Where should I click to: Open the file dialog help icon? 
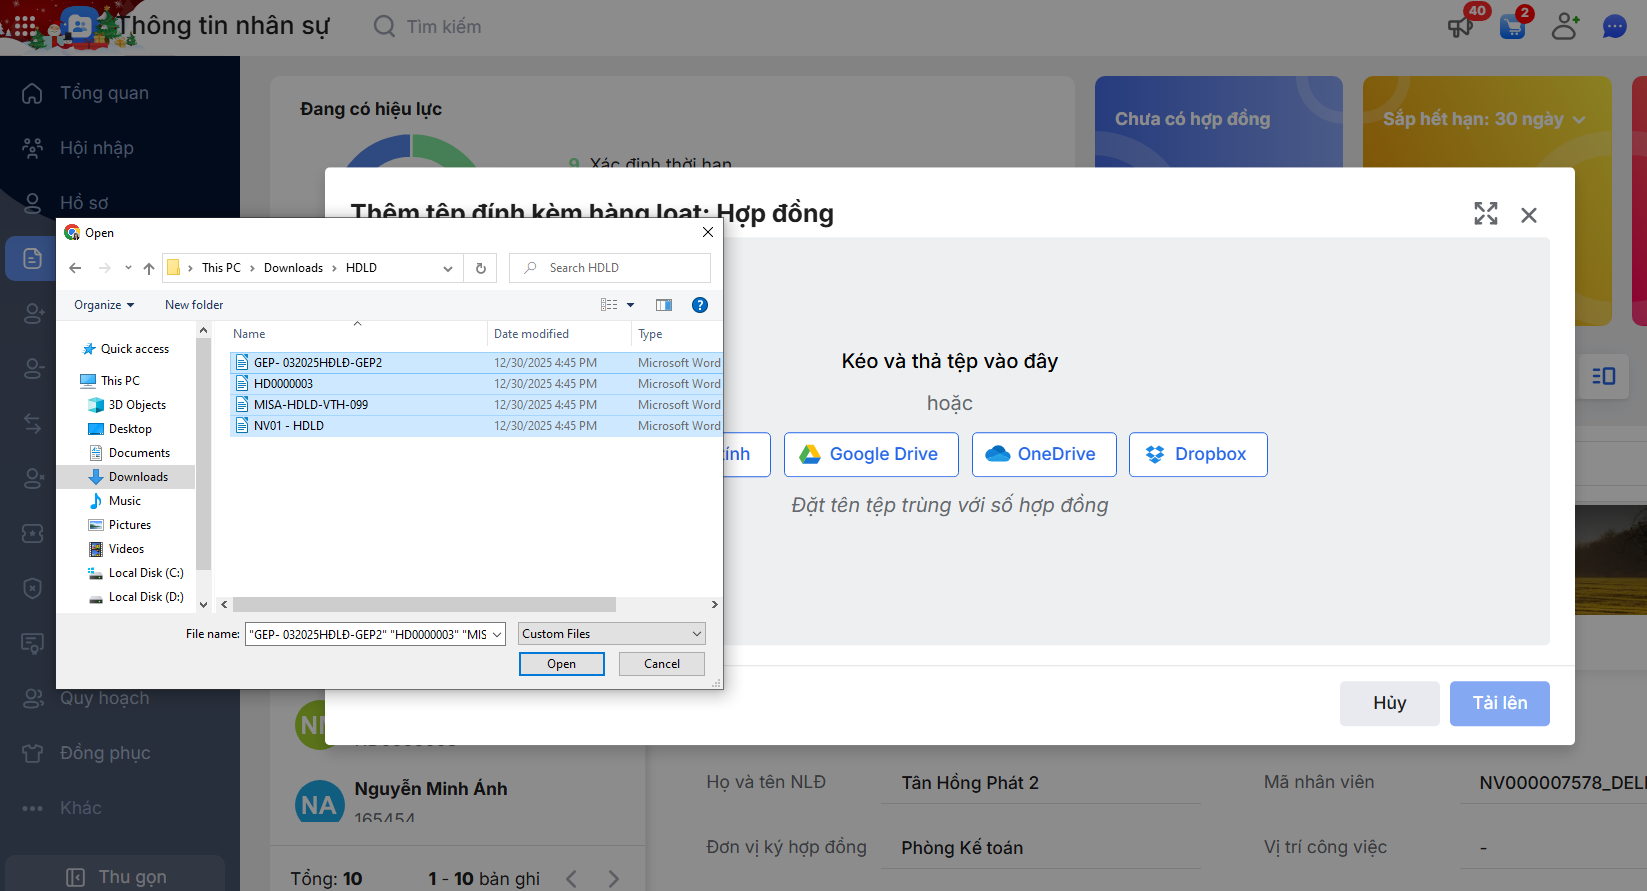coord(700,305)
